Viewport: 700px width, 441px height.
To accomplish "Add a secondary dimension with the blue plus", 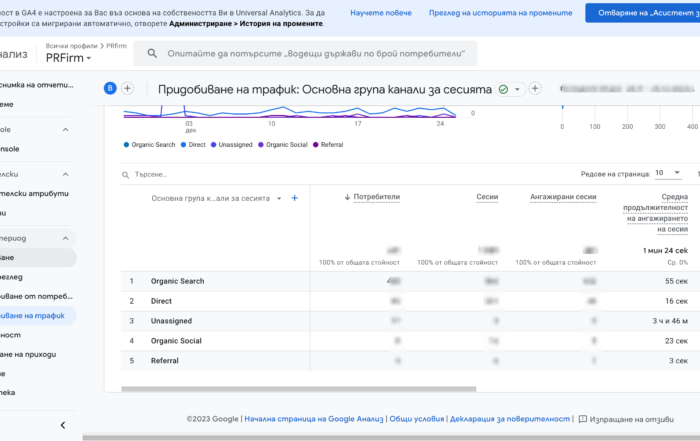I will click(295, 198).
